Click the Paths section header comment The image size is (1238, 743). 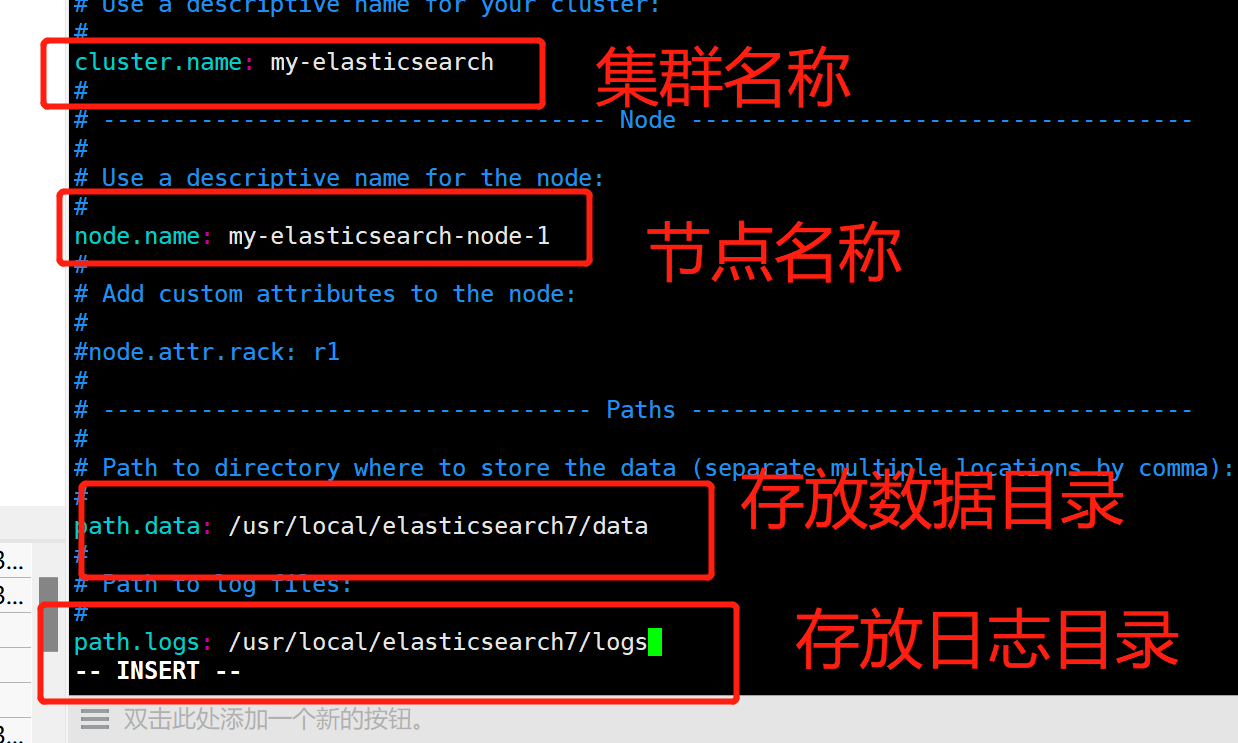634,410
